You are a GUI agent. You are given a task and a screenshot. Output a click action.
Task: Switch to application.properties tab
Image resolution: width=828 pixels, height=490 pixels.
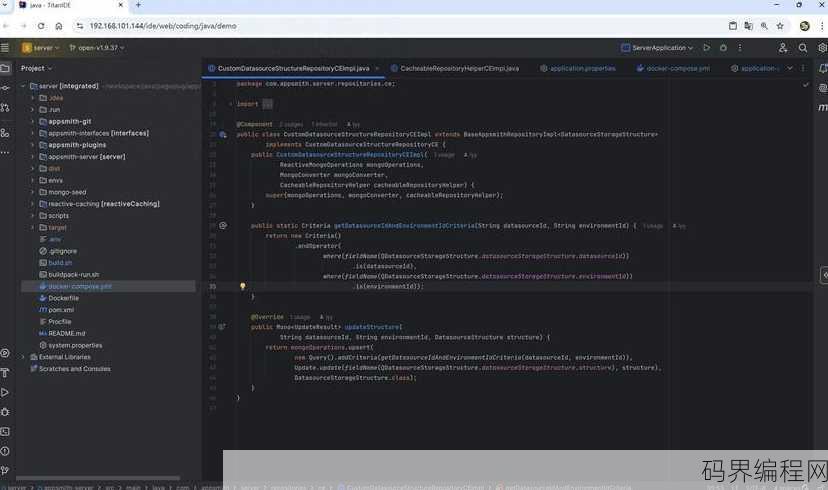tap(578, 69)
